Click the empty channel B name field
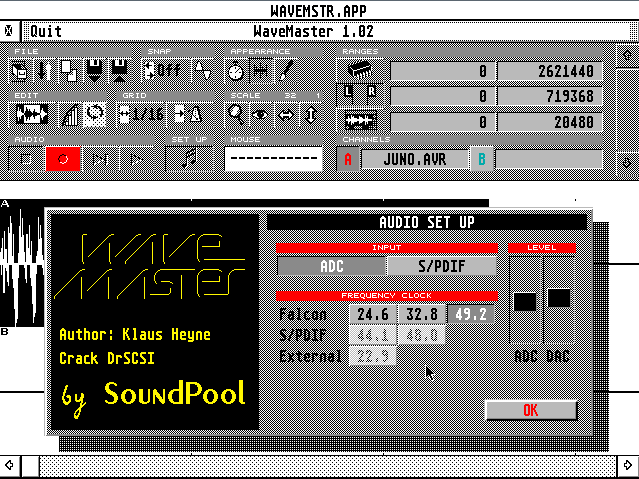 click(x=549, y=159)
